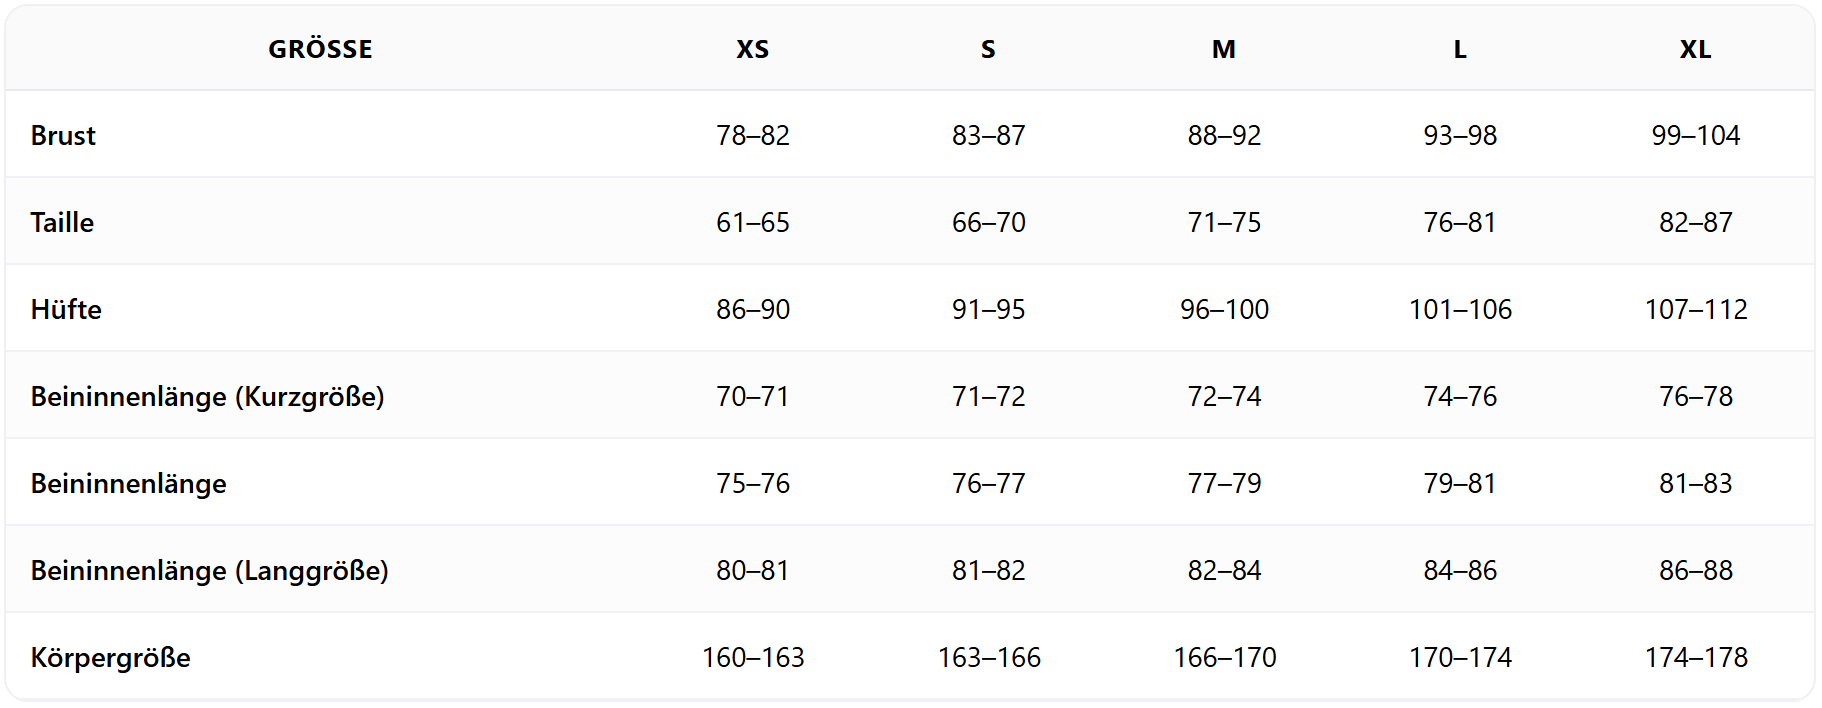Select the Taille S value 66–70
This screenshot has height=708, width=1822.
988,222
